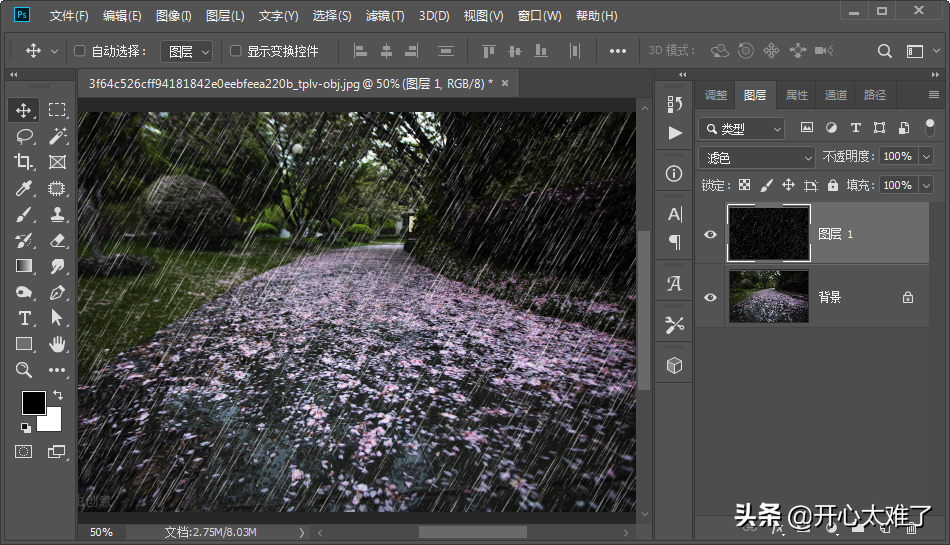
Task: Select the Magic Wand tool
Action: tap(58, 136)
